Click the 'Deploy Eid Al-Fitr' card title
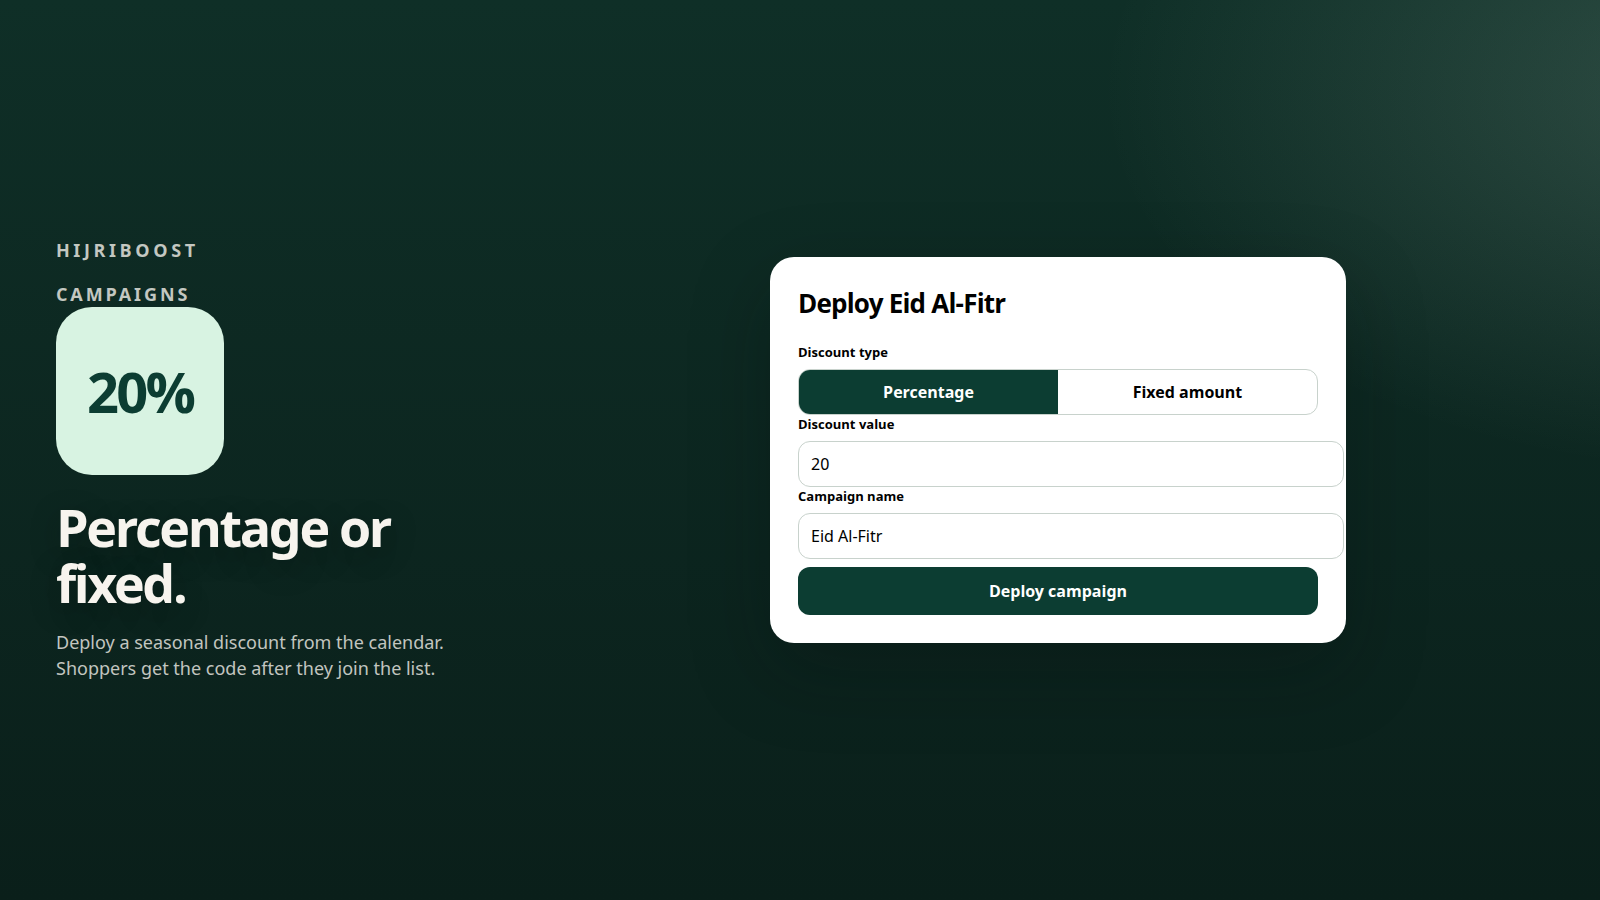 (902, 304)
